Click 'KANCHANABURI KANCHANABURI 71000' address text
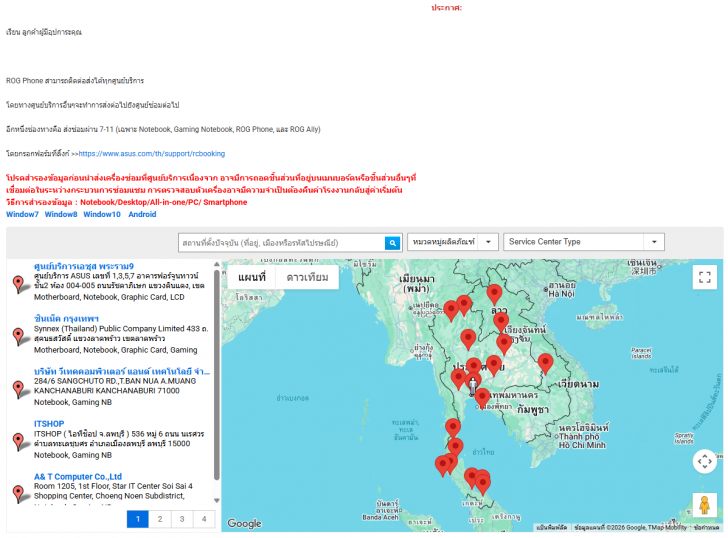Viewport: 728px width, 538px height. click(107, 391)
